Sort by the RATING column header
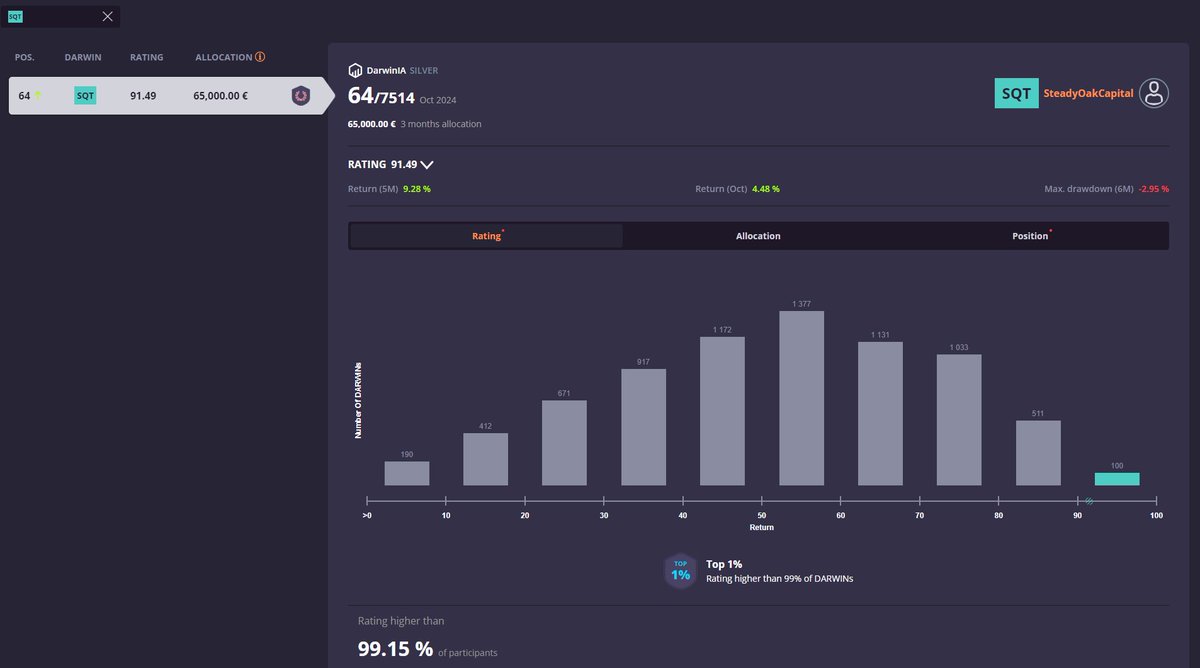Image resolution: width=1200 pixels, height=668 pixels. tap(146, 57)
